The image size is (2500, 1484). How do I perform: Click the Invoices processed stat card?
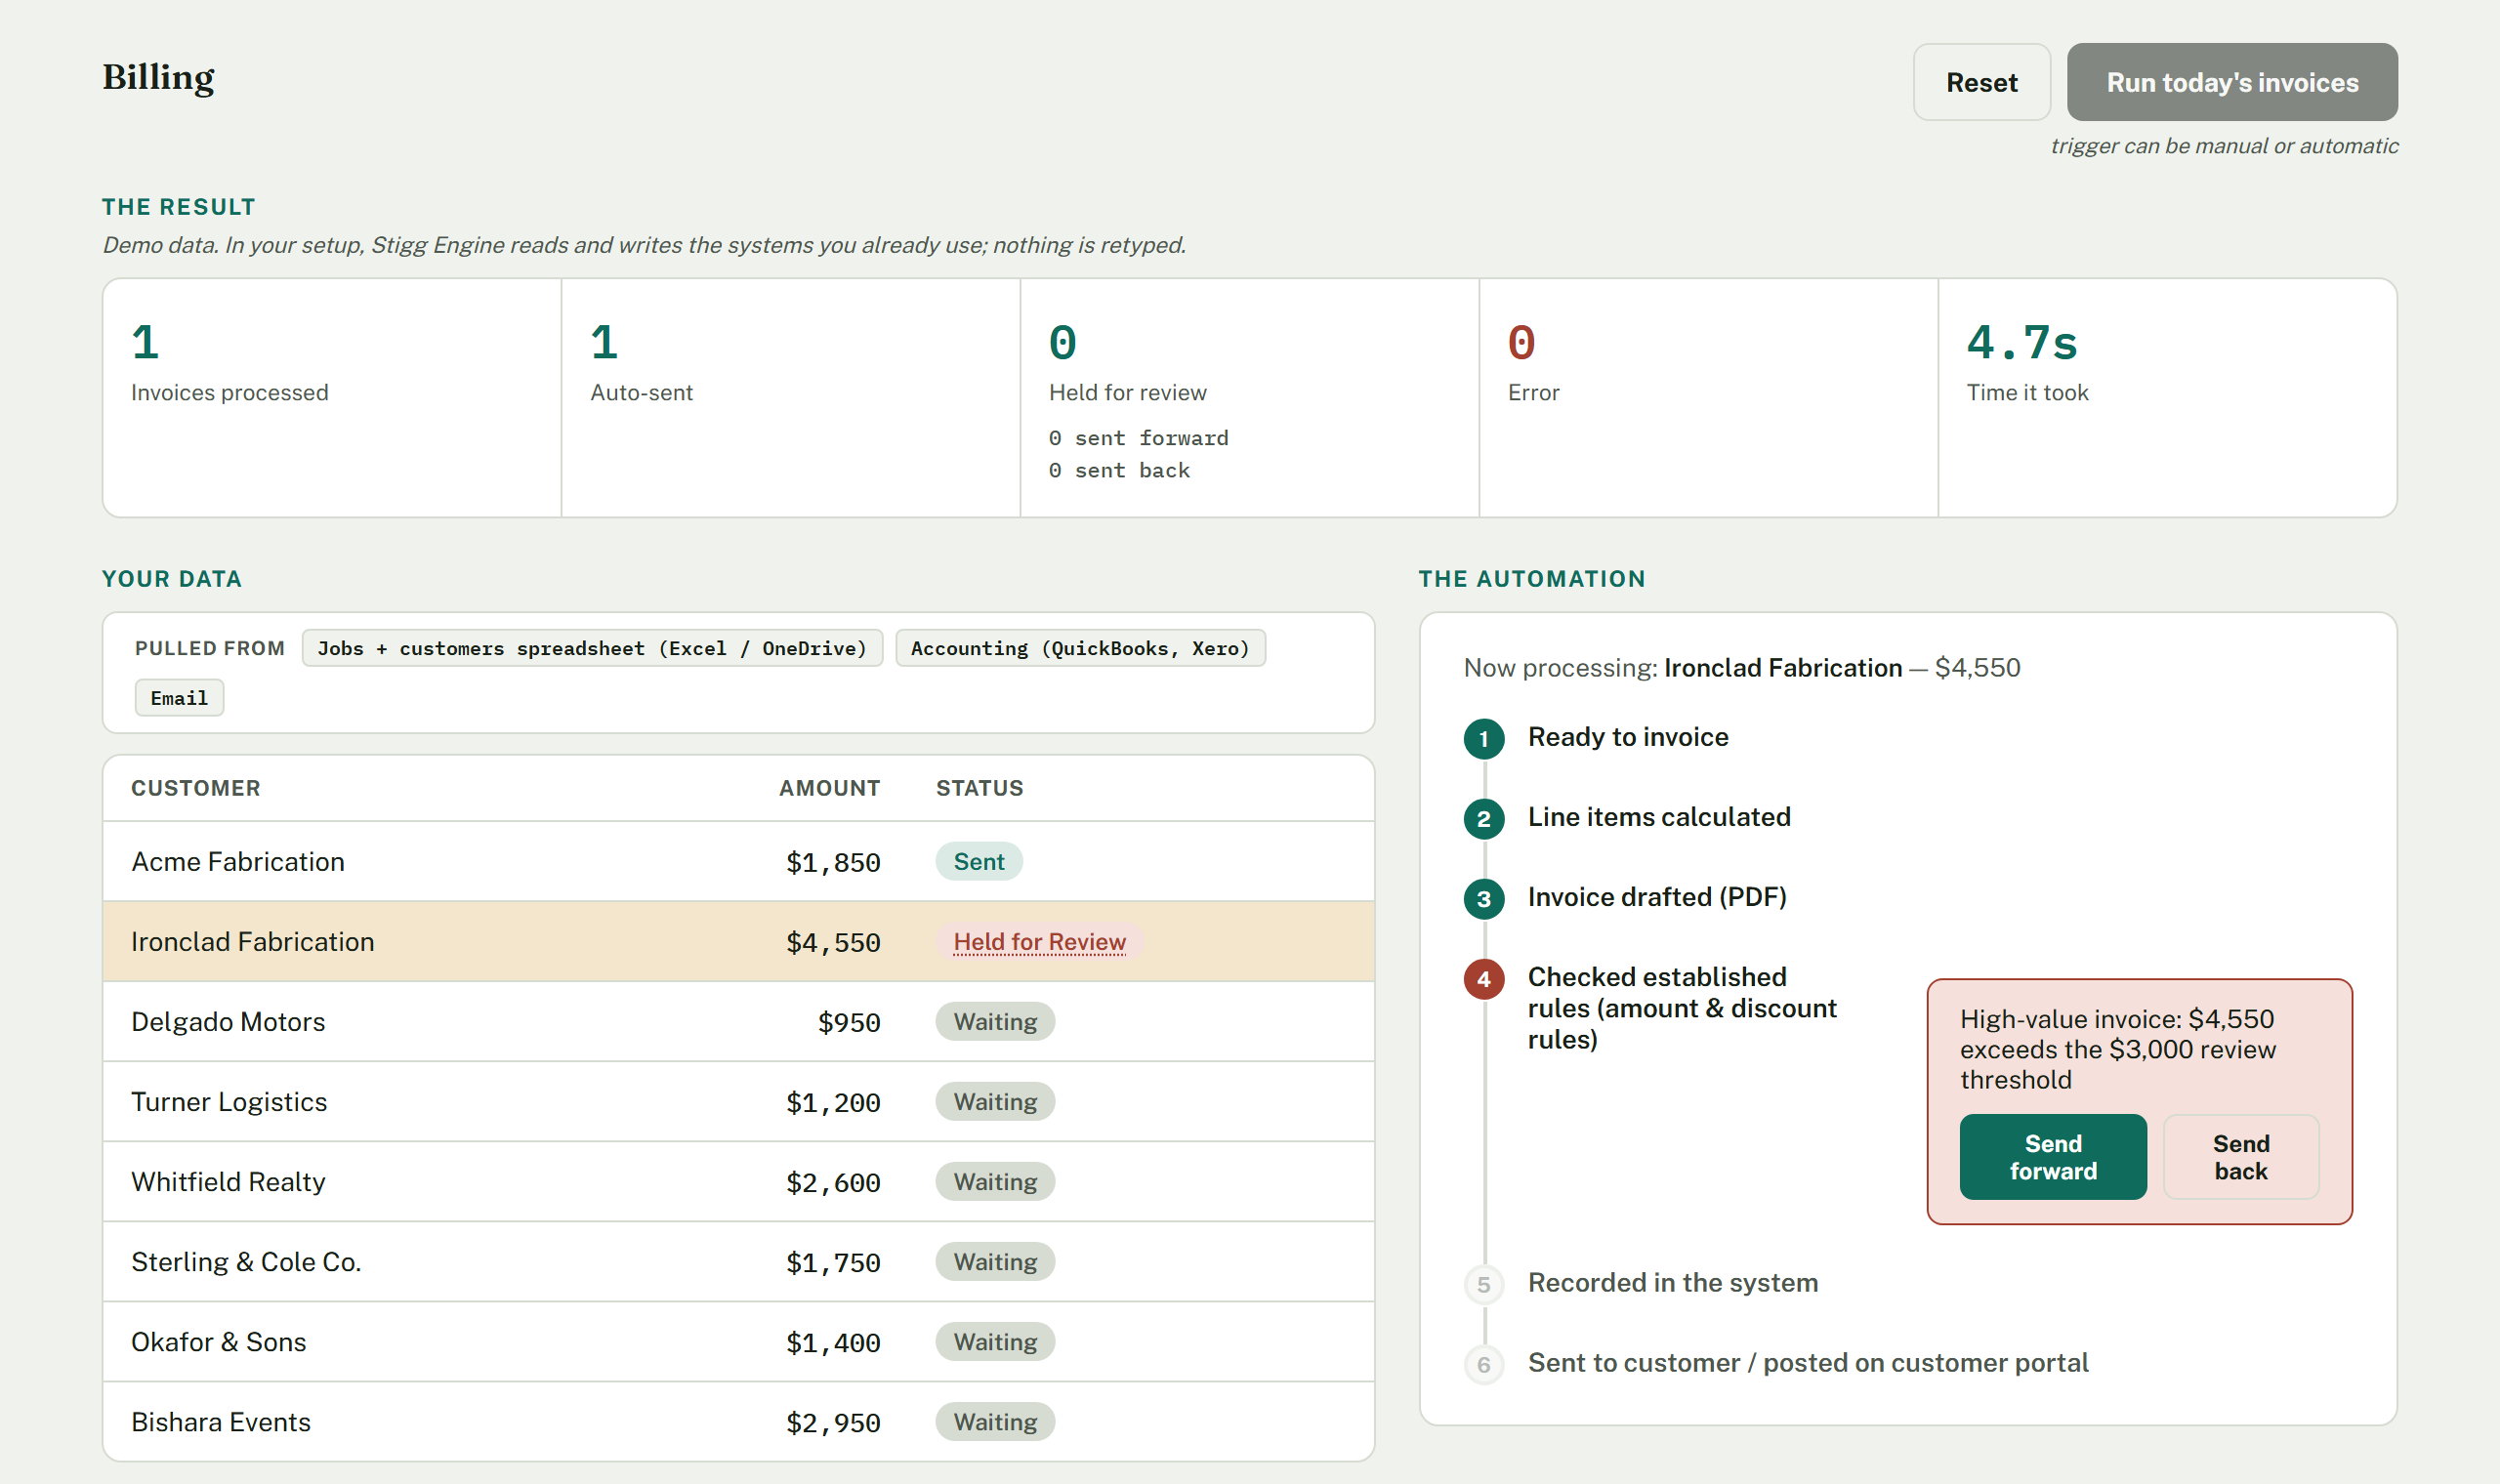point(332,398)
